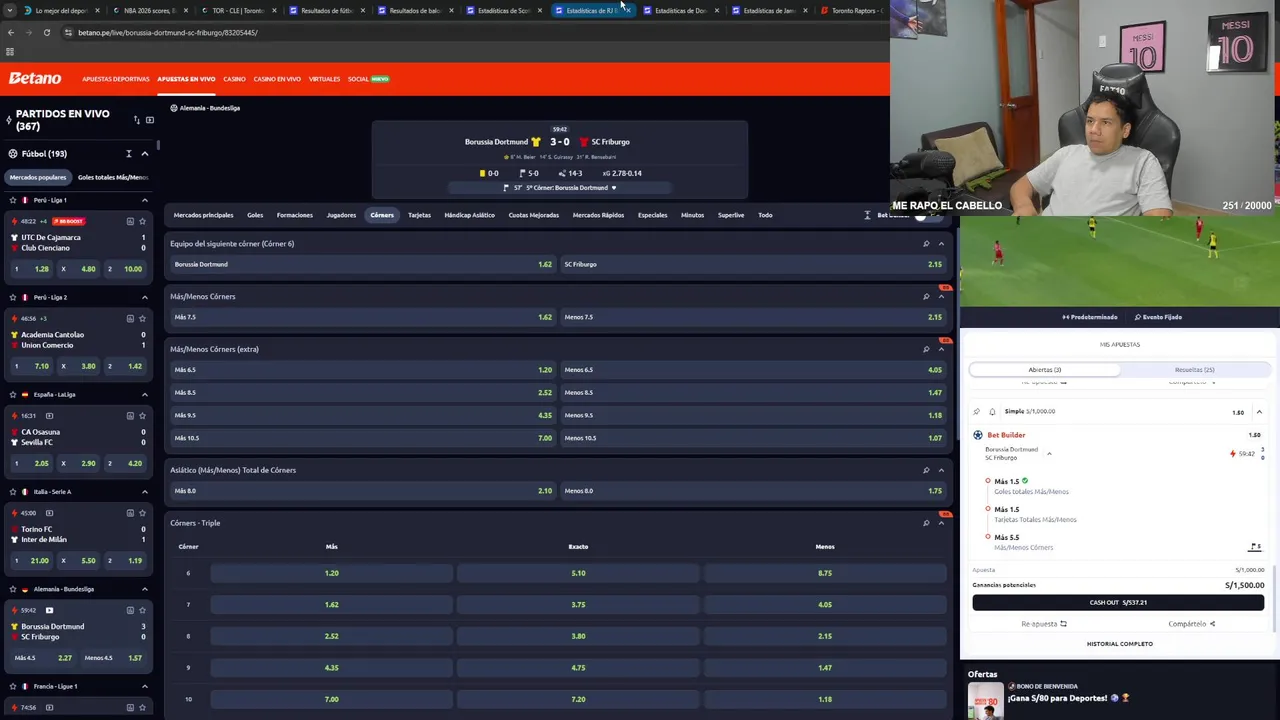Switch to Mercados principales tab
The width and height of the screenshot is (1280, 720).
[x=203, y=215]
